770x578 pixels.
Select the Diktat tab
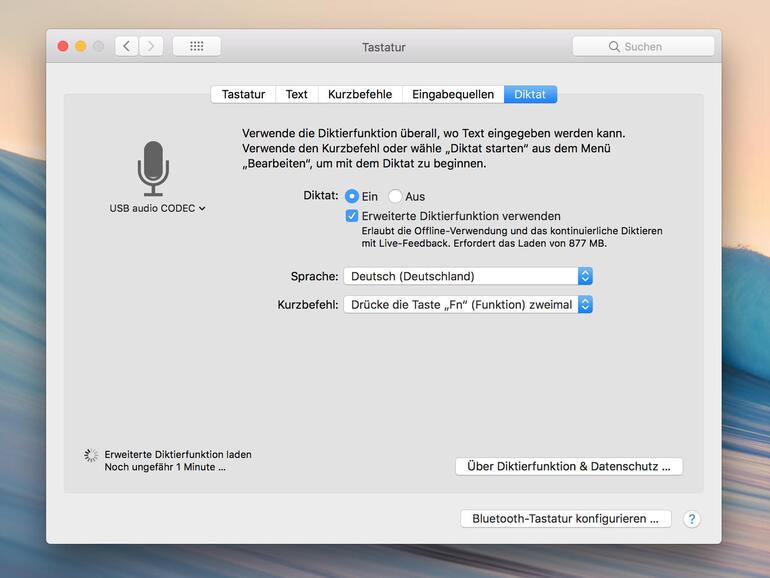530,94
